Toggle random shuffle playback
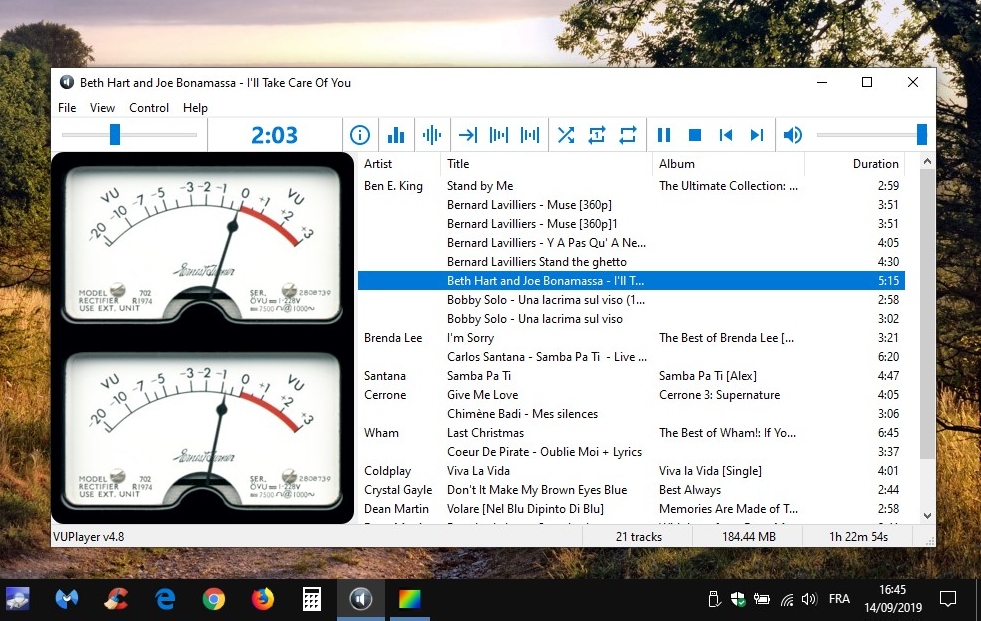 point(566,134)
